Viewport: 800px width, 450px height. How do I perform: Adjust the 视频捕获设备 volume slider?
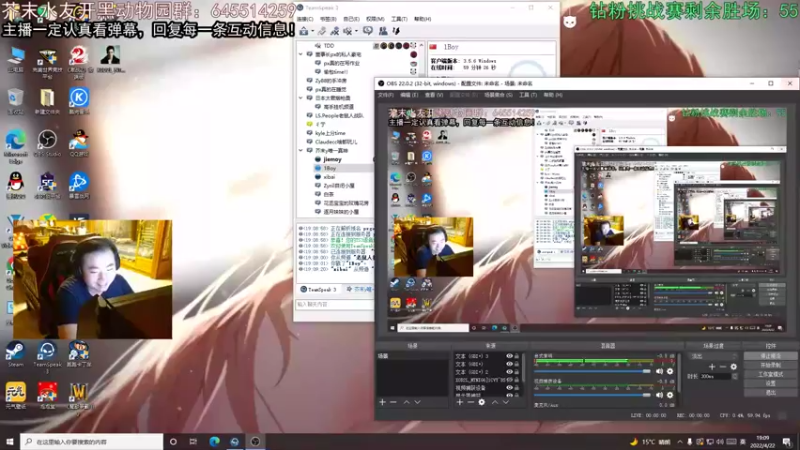click(592, 395)
